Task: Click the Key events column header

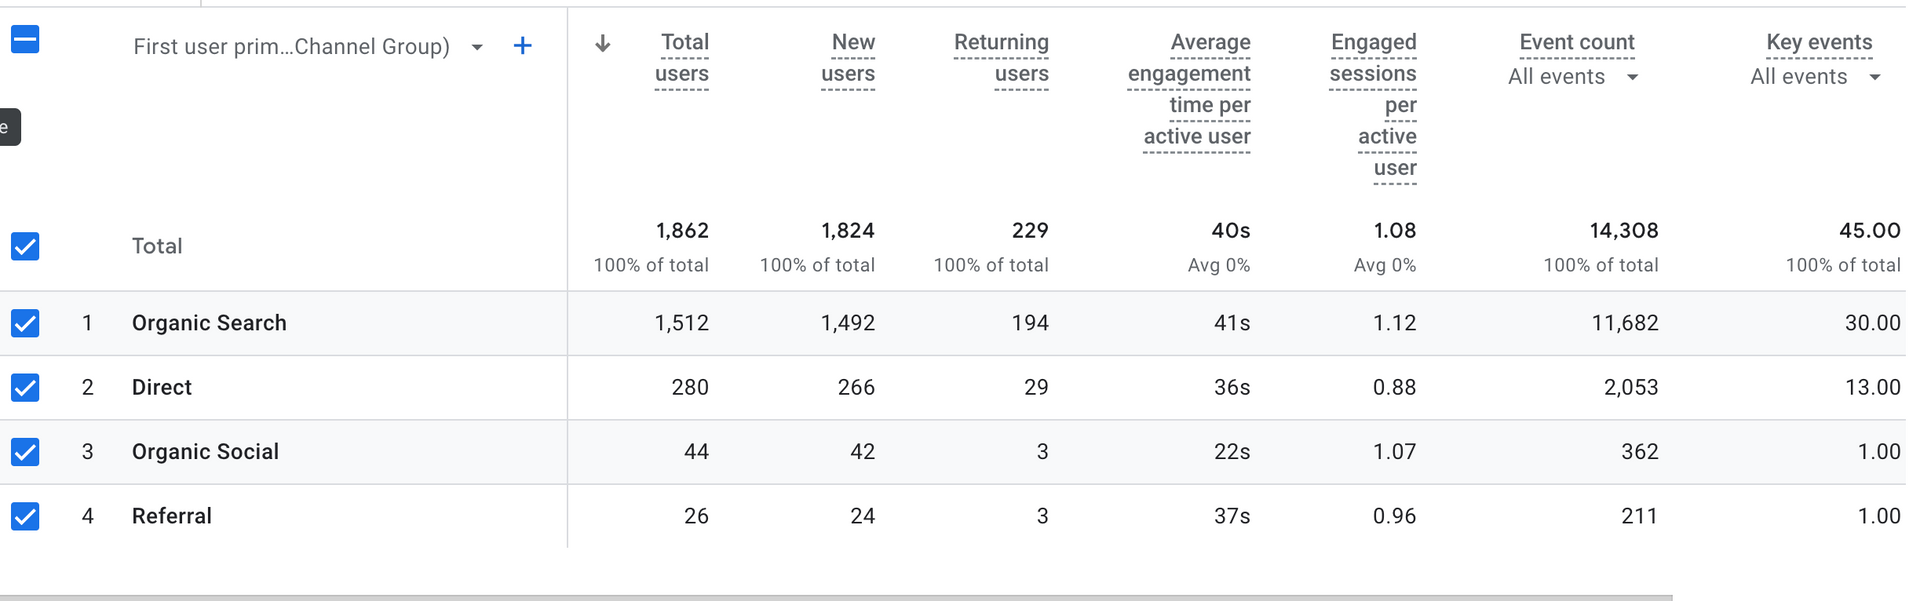Action: point(1819,42)
